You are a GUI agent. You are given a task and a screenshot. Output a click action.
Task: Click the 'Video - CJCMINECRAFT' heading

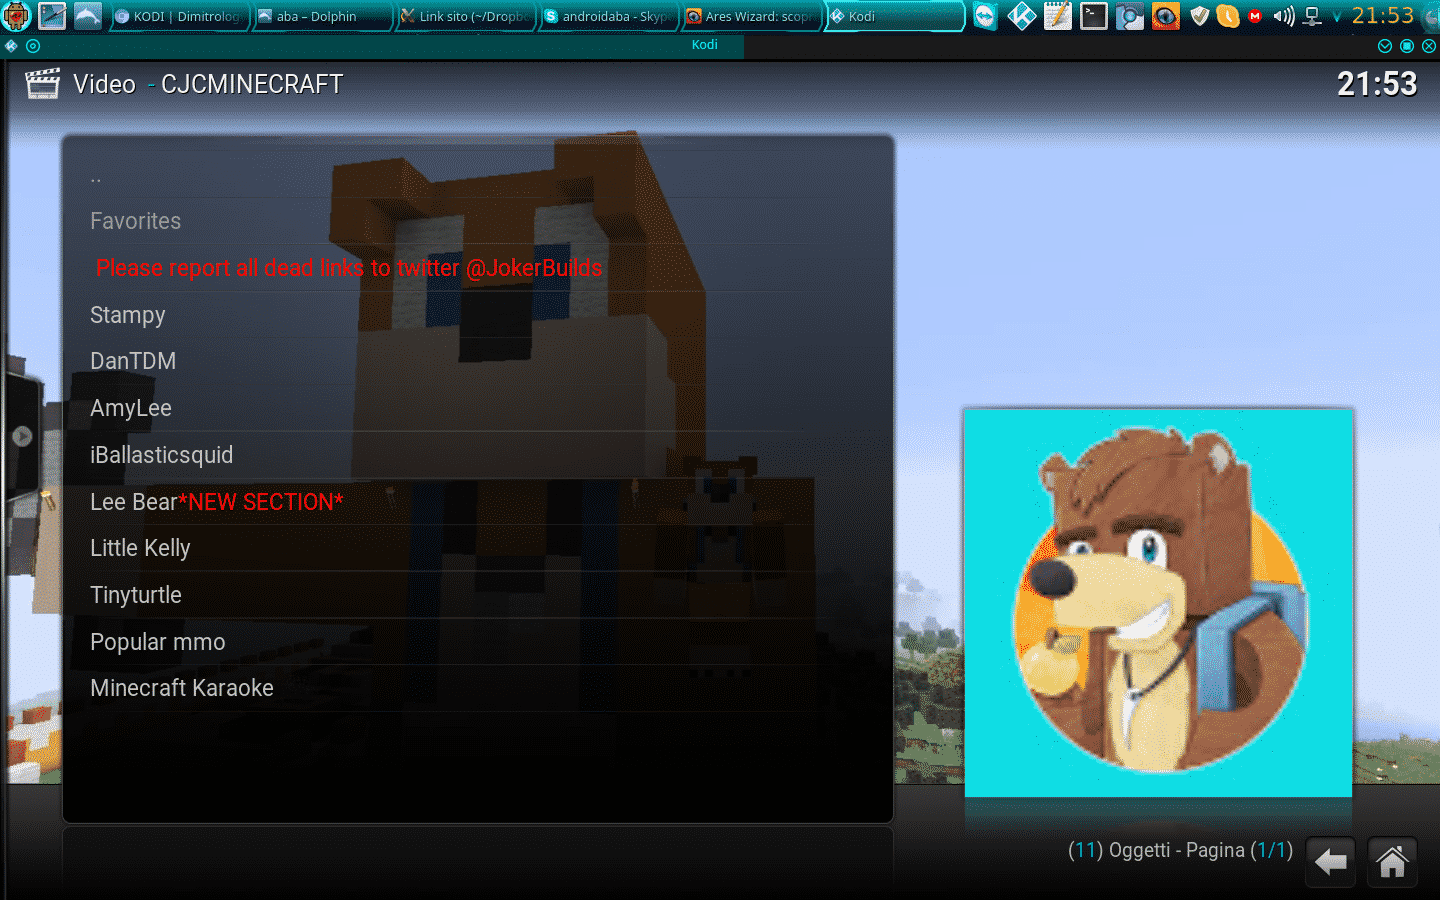tap(208, 84)
